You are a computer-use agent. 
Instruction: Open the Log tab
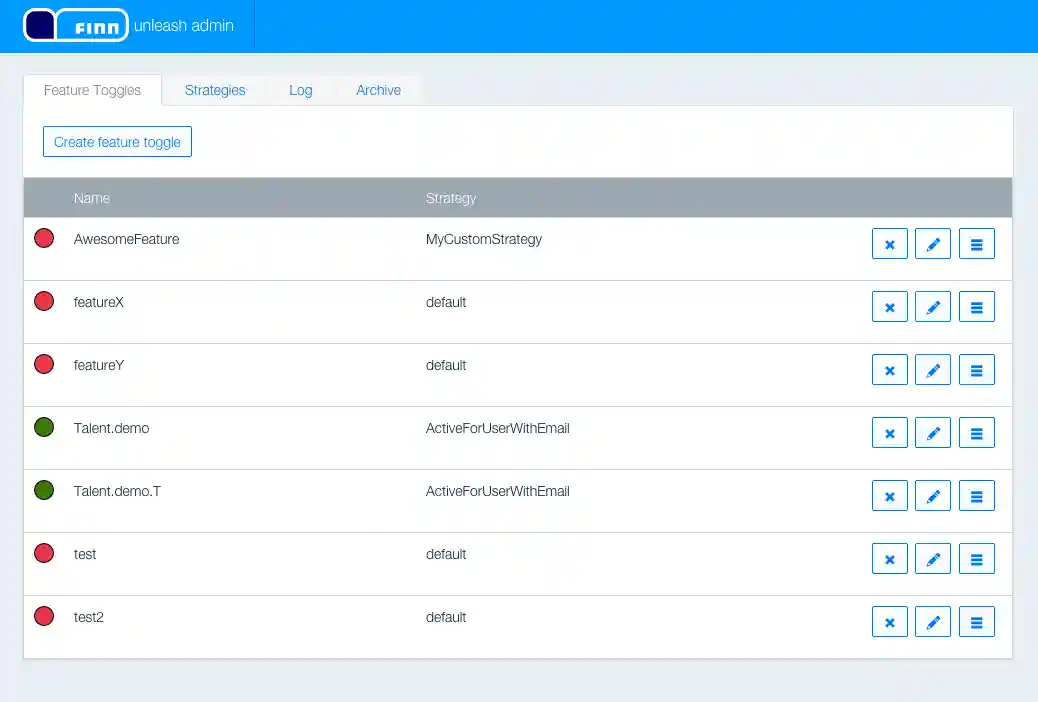pyautogui.click(x=300, y=90)
